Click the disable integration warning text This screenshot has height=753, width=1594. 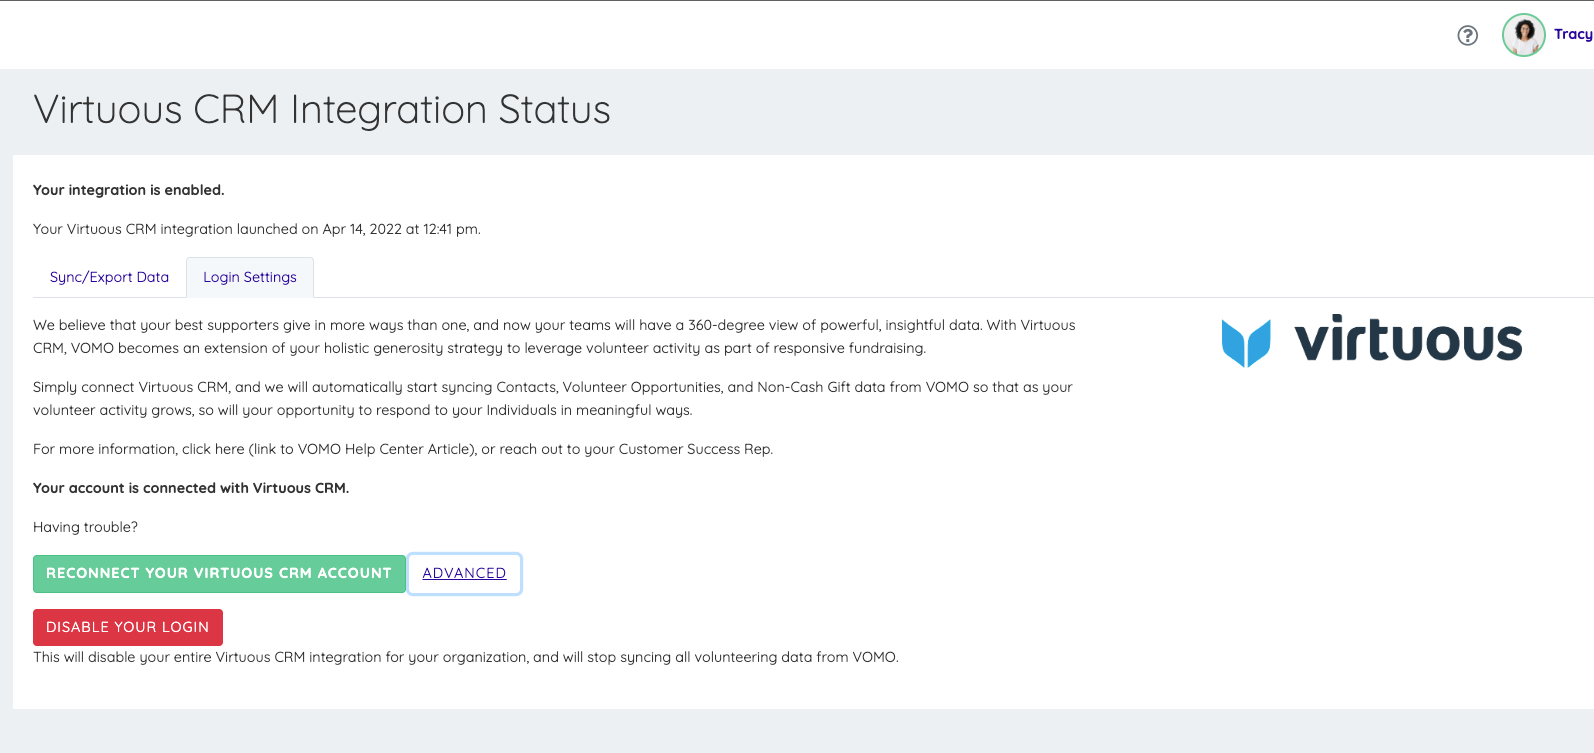466,657
